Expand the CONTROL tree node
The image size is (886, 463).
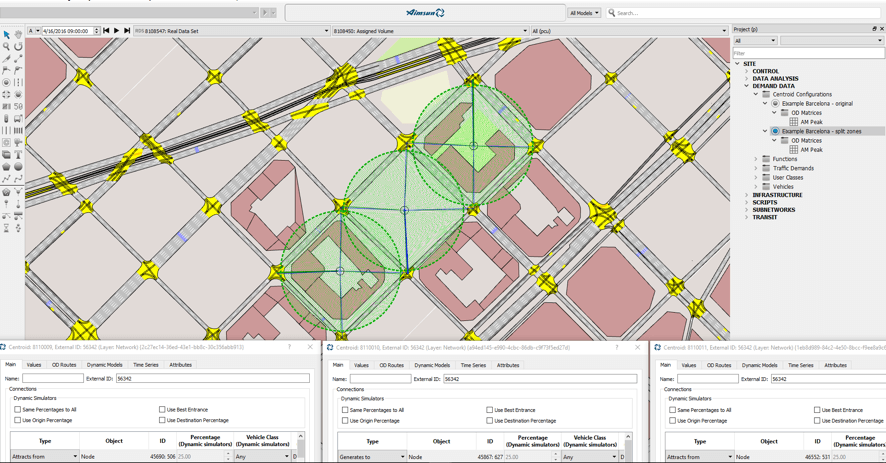coord(746,71)
